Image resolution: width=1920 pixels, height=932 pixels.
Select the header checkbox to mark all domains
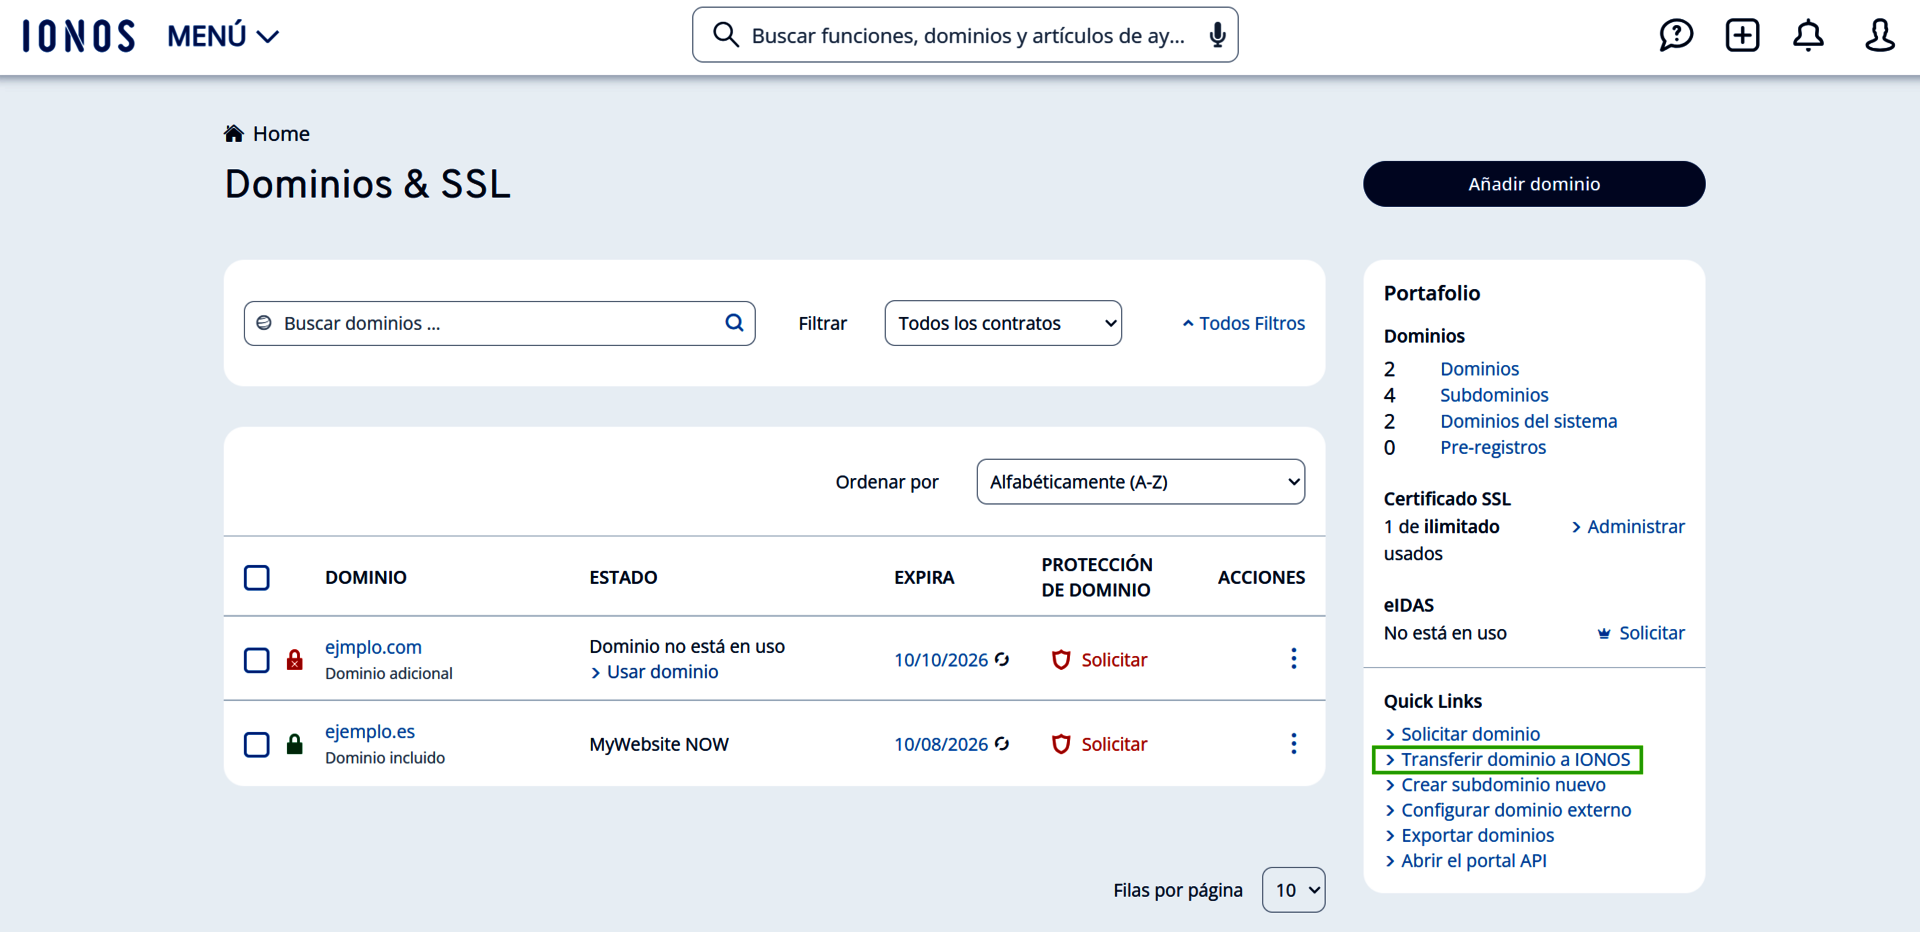257,577
